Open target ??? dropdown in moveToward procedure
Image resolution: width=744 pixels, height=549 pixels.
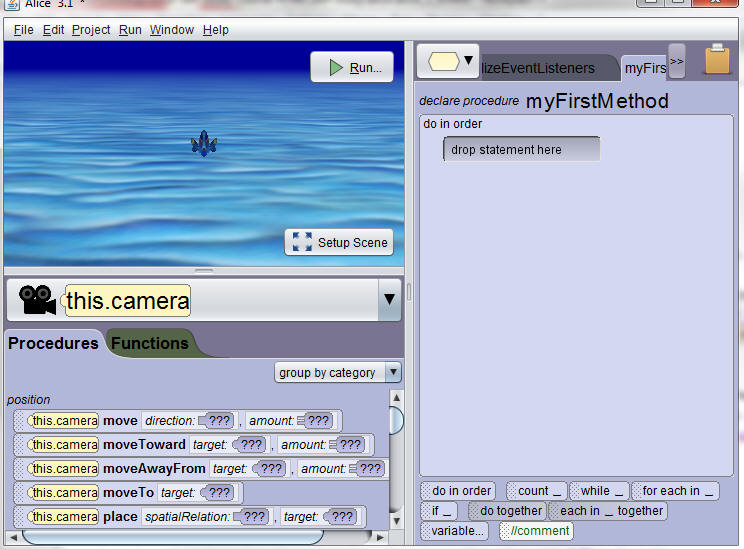(249, 445)
